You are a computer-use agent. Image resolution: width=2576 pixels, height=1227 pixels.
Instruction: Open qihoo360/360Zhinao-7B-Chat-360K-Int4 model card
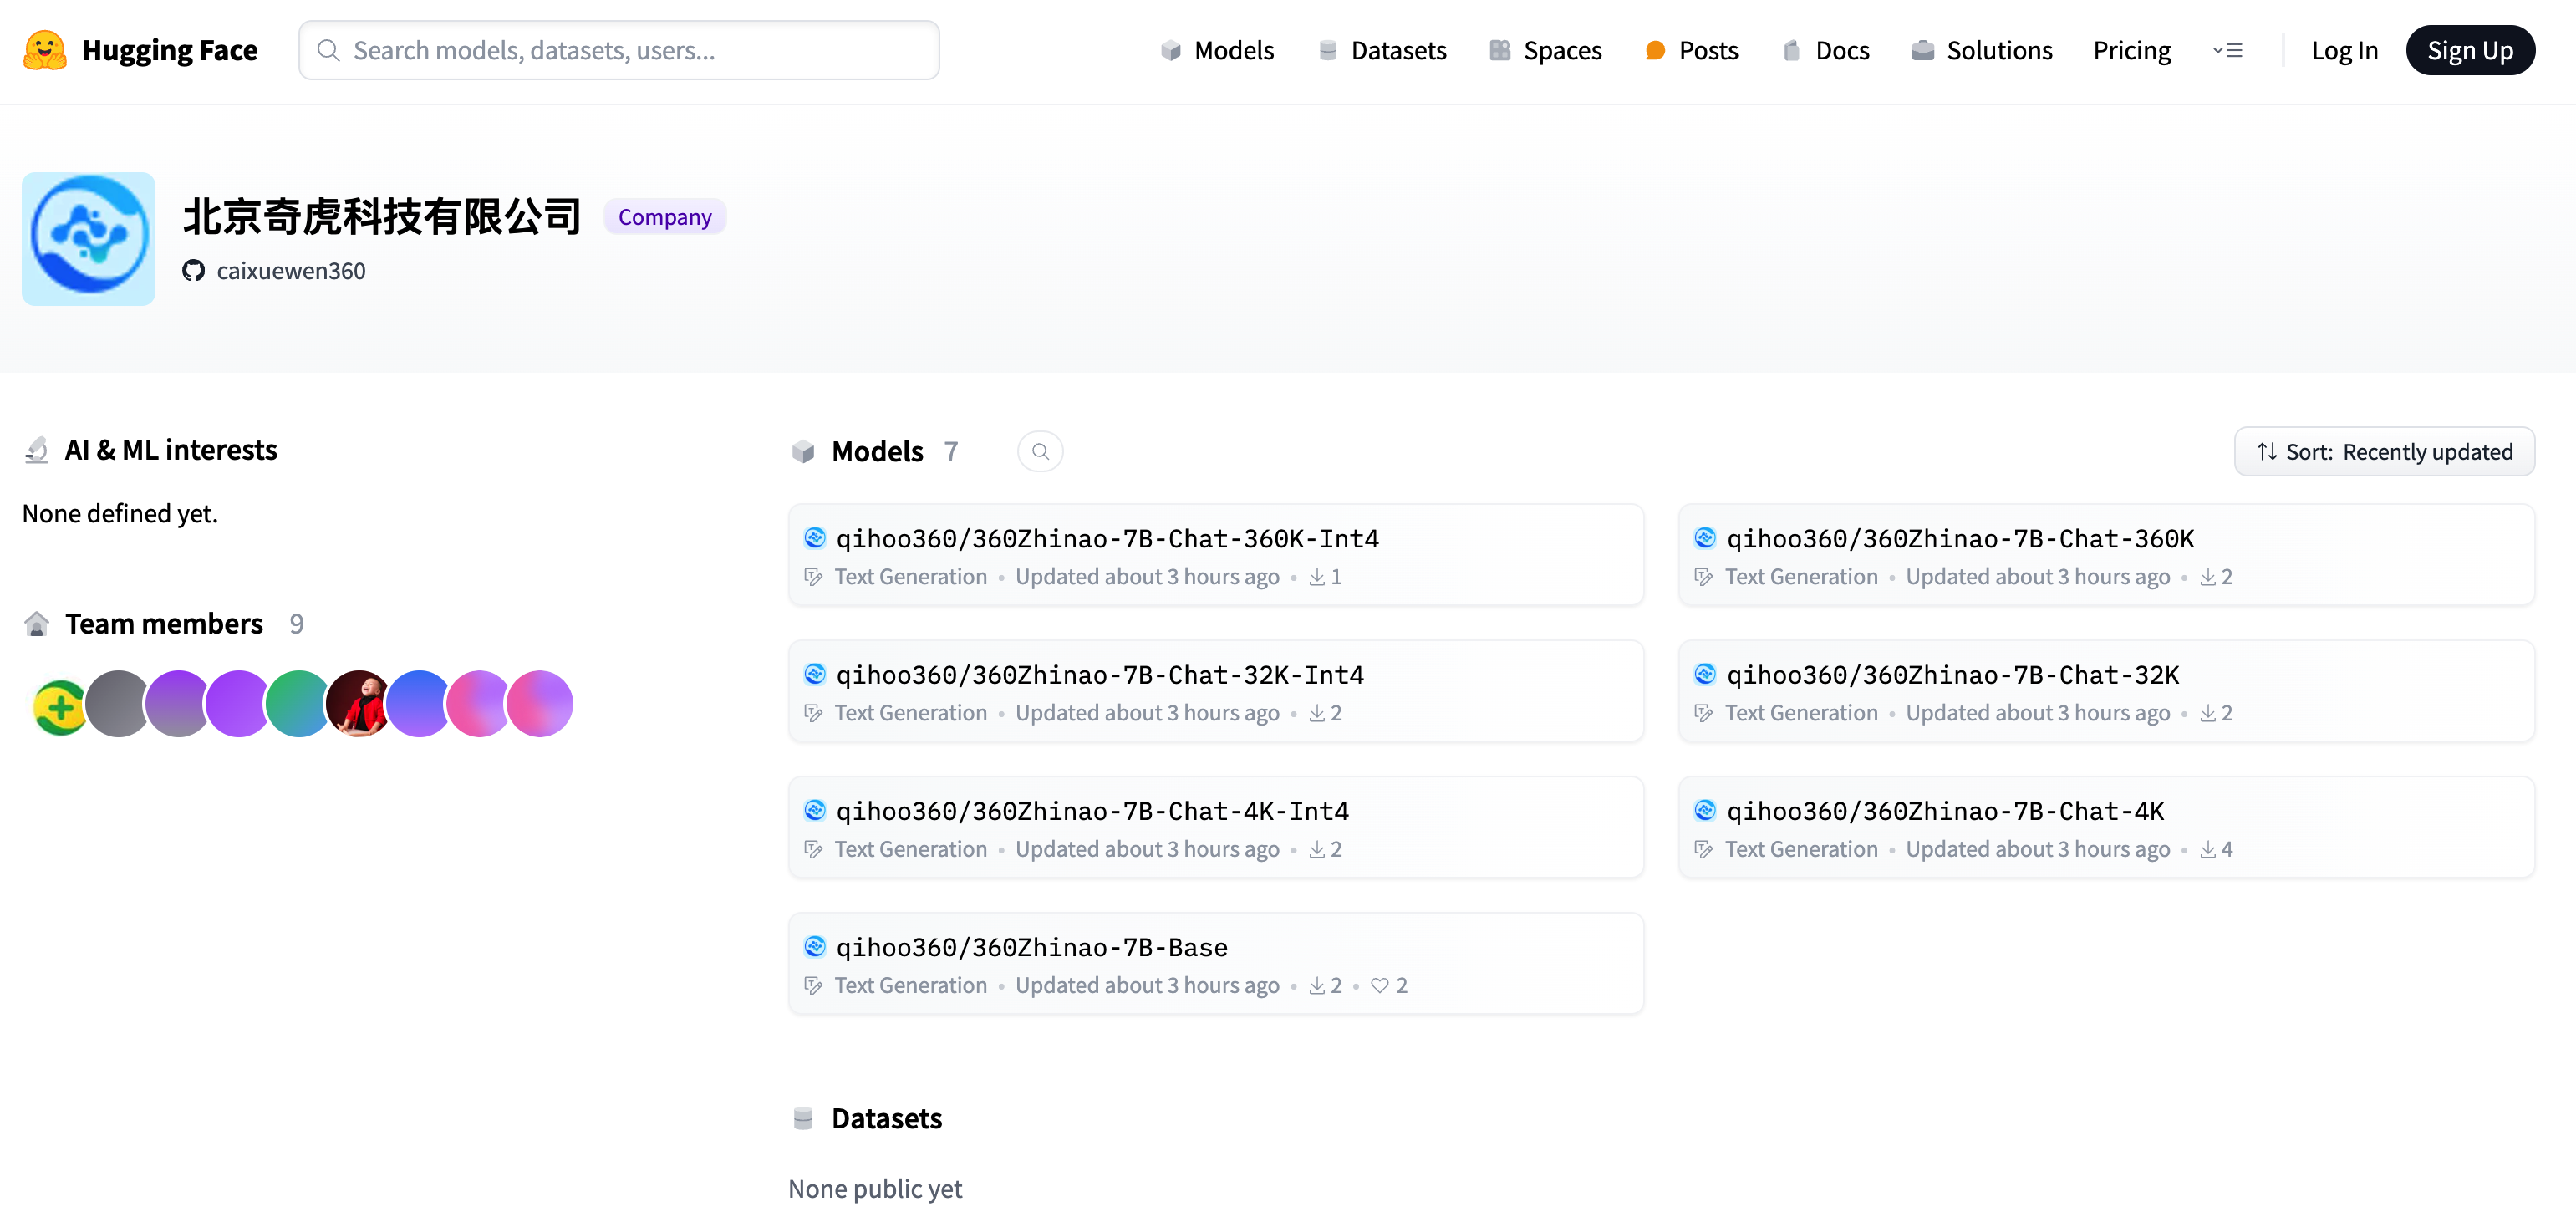point(1216,554)
